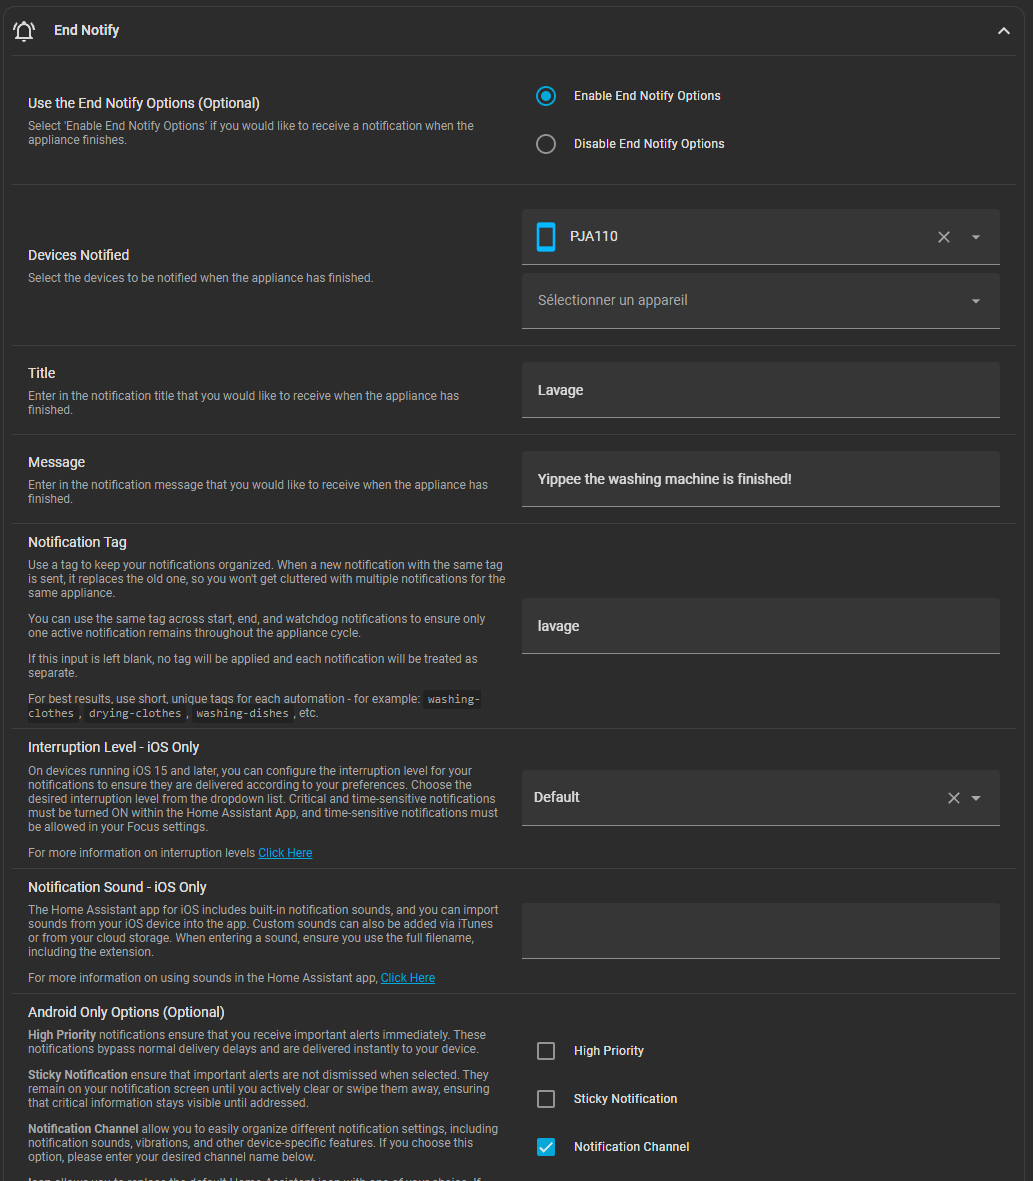Check the Sticky Notification checkbox
This screenshot has height=1181, width=1033.
pos(546,1099)
